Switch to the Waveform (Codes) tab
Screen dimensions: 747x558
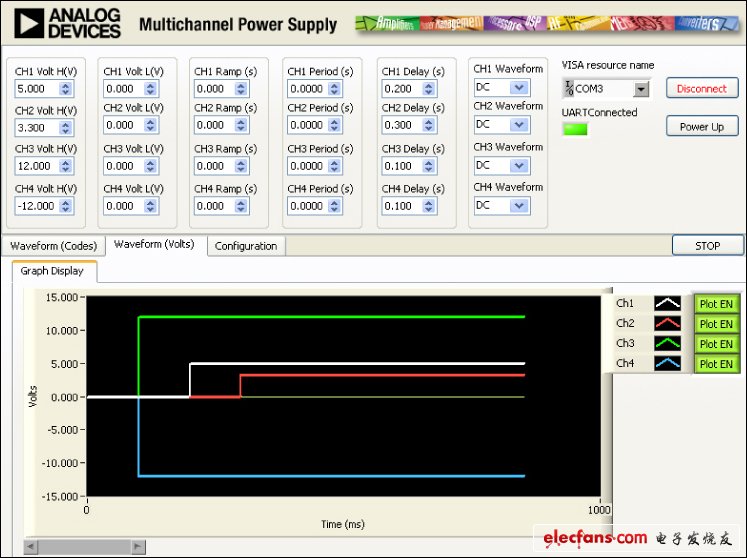pos(52,245)
